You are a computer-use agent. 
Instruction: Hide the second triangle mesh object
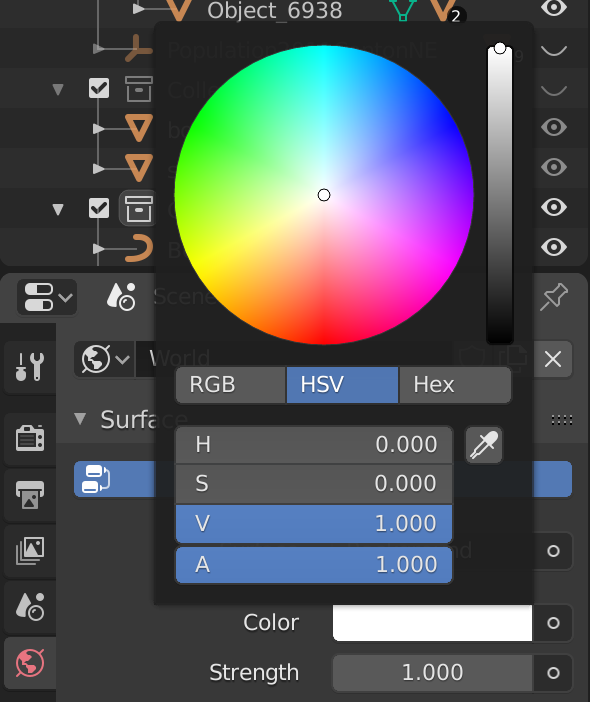[554, 167]
